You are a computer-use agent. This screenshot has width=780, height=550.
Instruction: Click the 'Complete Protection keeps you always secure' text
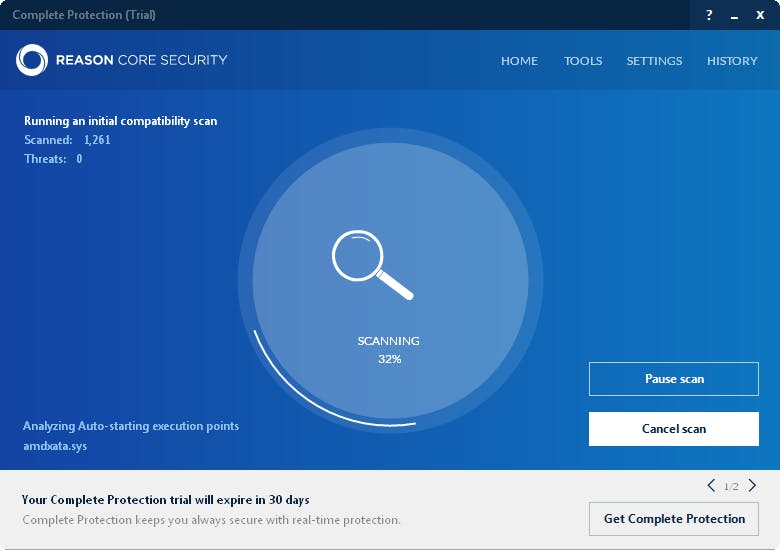coord(211,520)
